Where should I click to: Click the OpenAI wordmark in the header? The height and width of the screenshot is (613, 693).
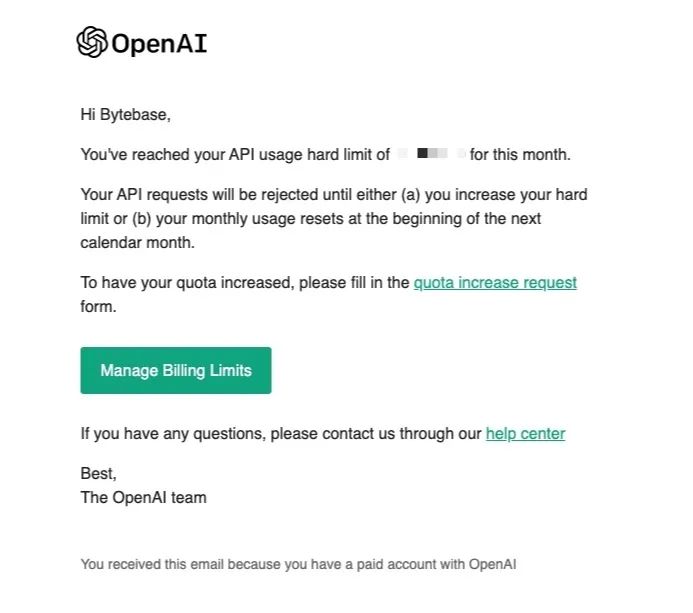(x=159, y=44)
